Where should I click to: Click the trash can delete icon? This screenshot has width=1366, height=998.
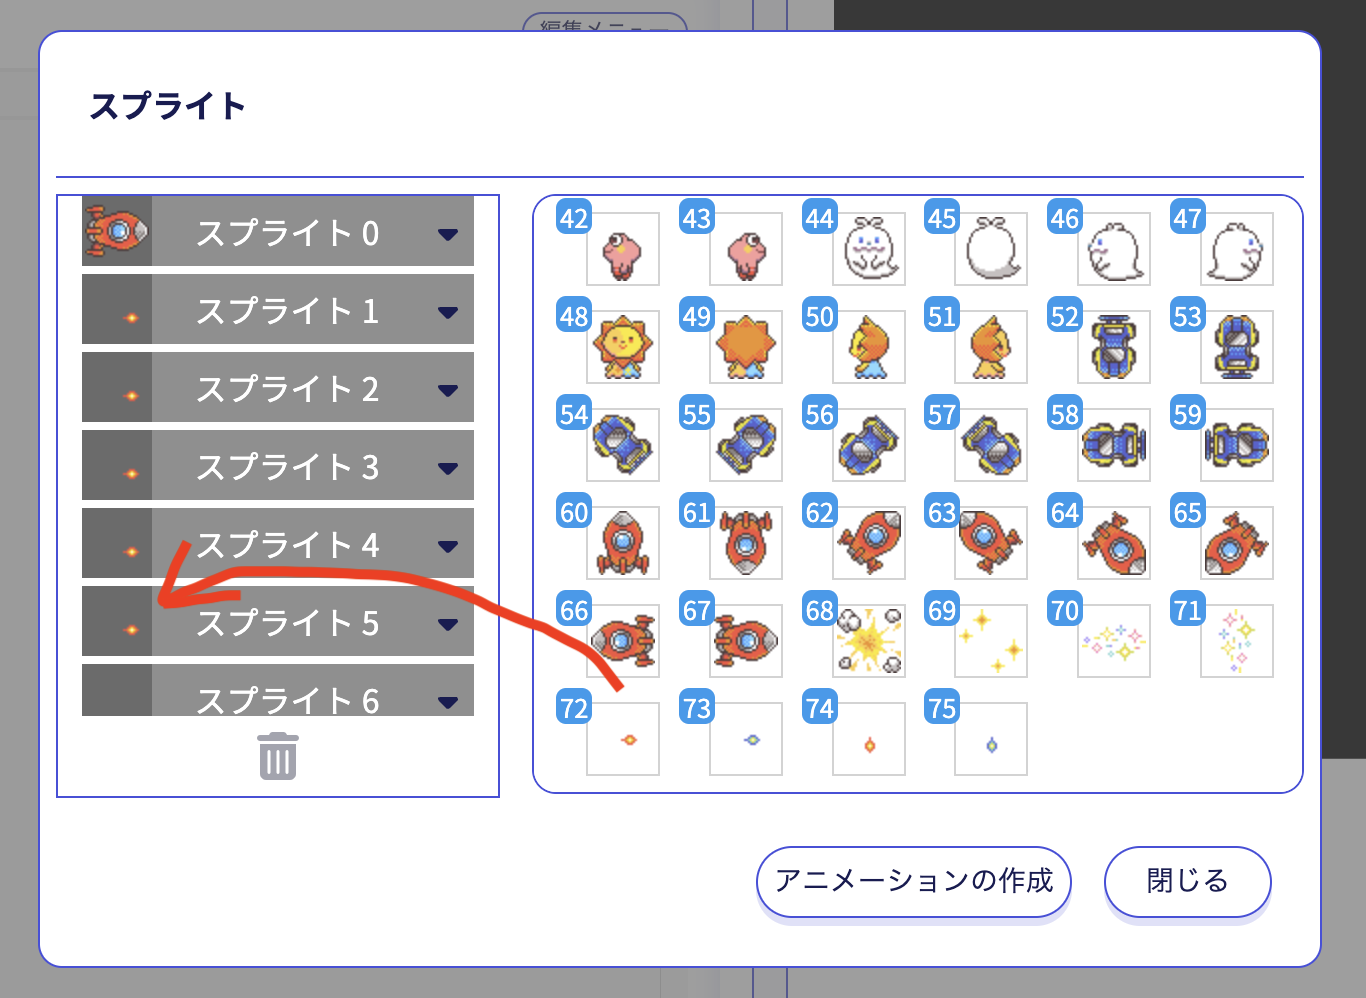point(278,756)
